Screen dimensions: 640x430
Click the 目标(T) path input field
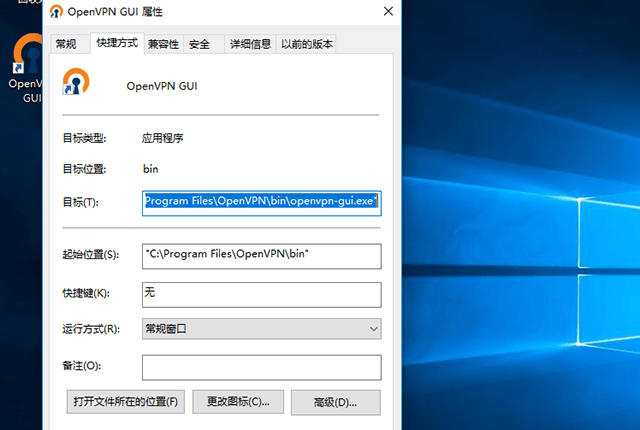(x=262, y=203)
